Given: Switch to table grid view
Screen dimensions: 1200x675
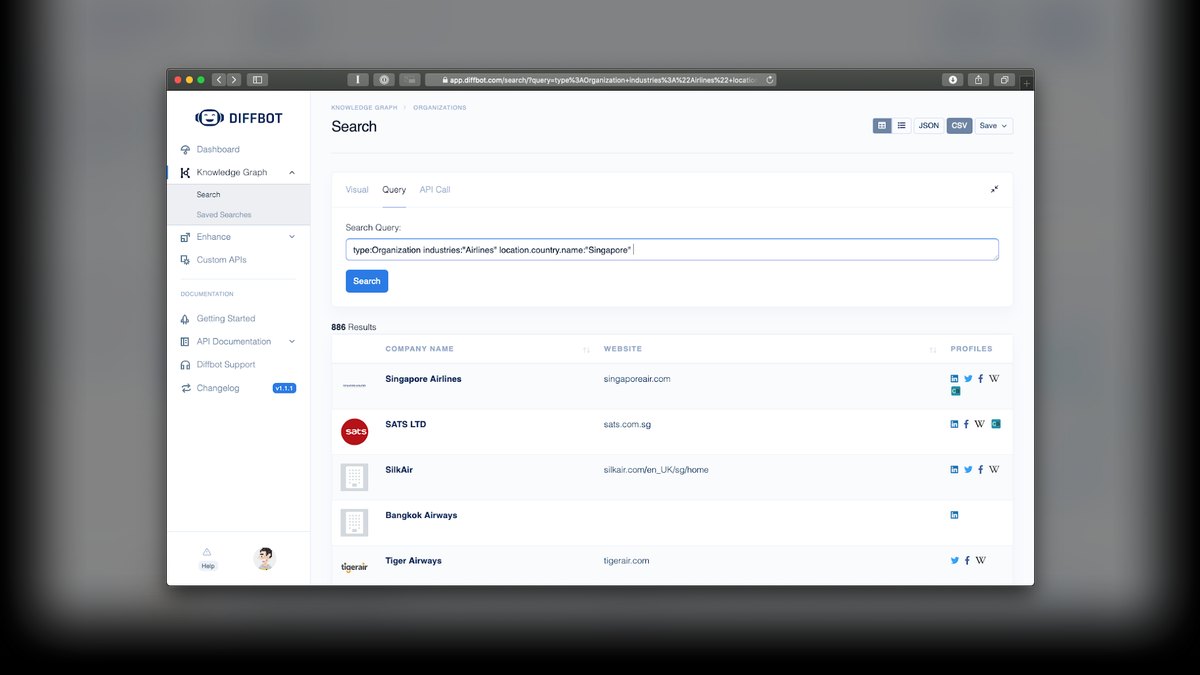Looking at the screenshot, I should [881, 126].
